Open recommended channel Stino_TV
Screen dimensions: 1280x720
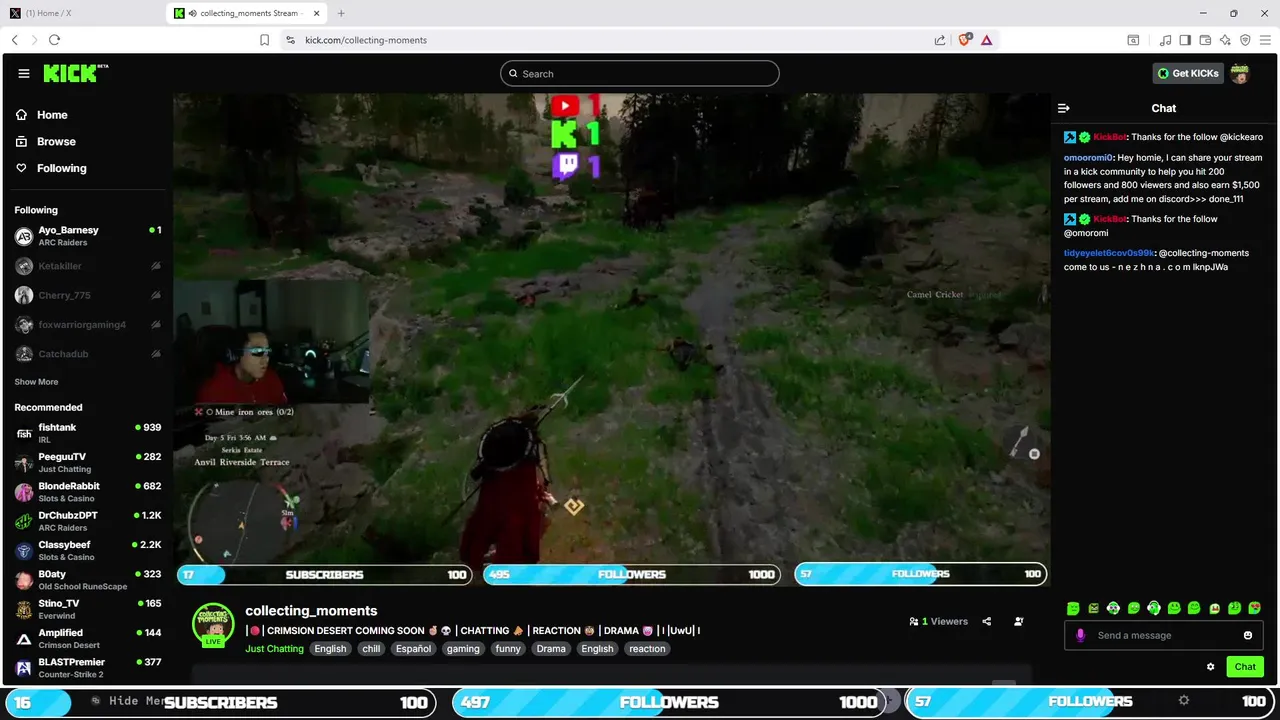coord(87,609)
